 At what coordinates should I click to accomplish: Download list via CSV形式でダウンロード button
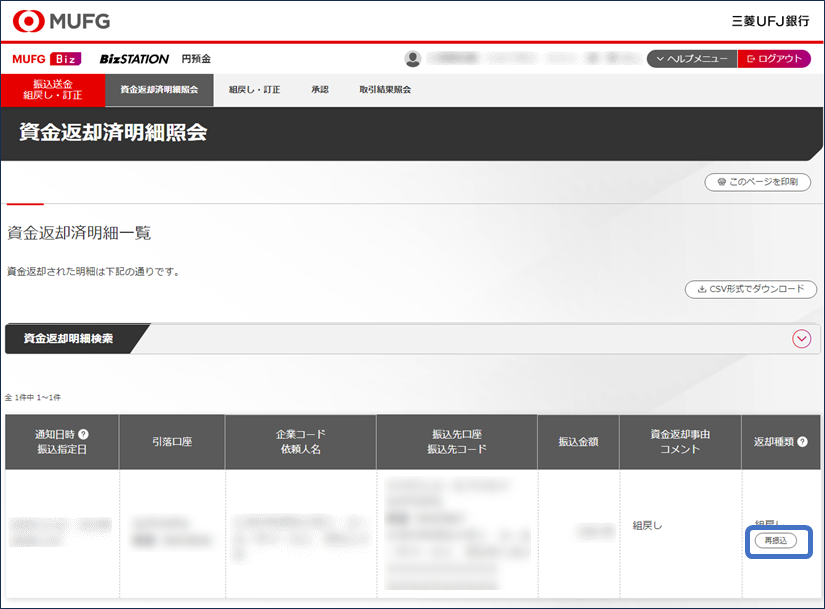[x=750, y=289]
